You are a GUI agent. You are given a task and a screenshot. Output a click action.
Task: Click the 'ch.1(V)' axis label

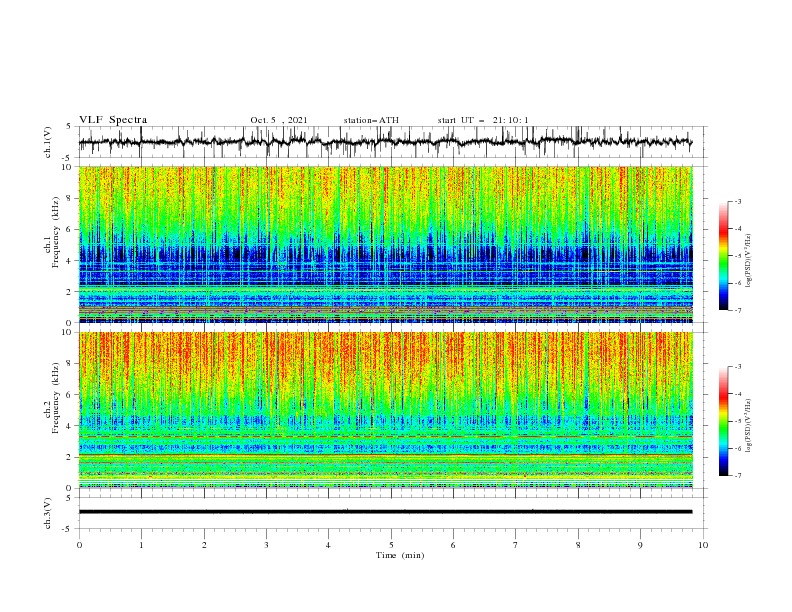tap(48, 142)
